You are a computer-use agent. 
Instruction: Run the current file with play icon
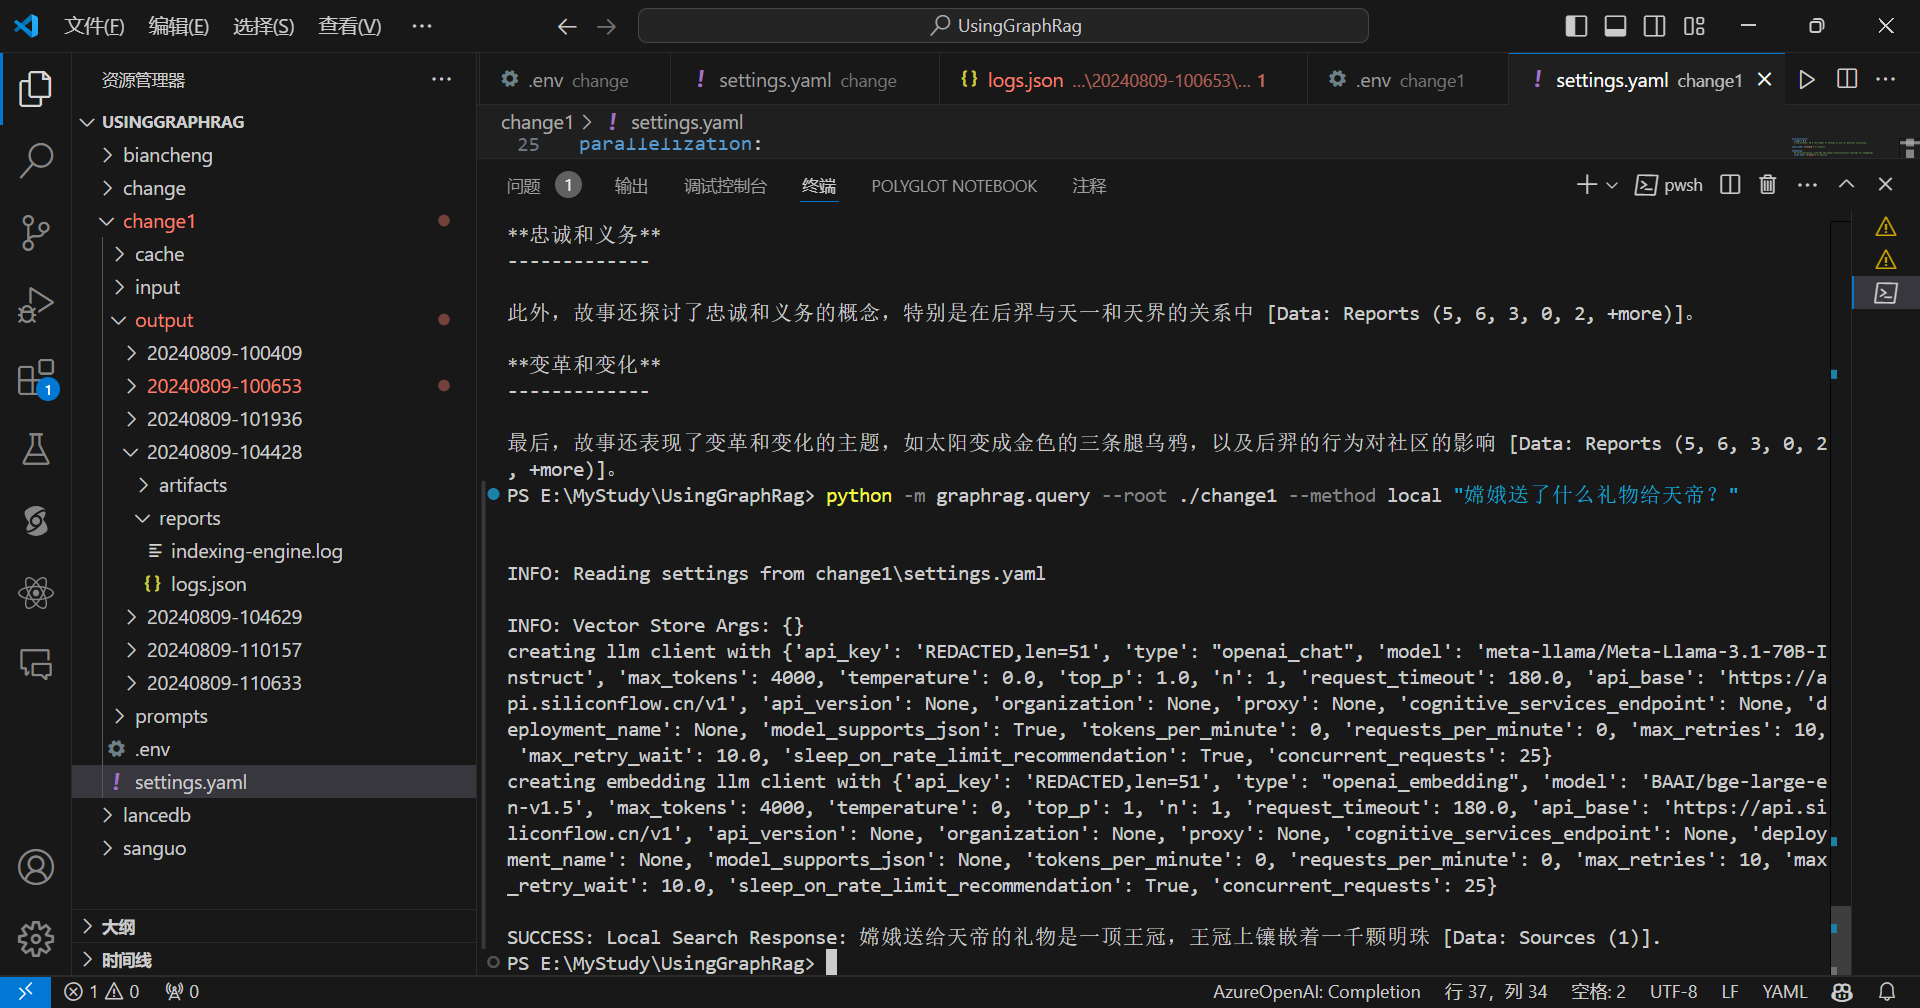[x=1806, y=79]
